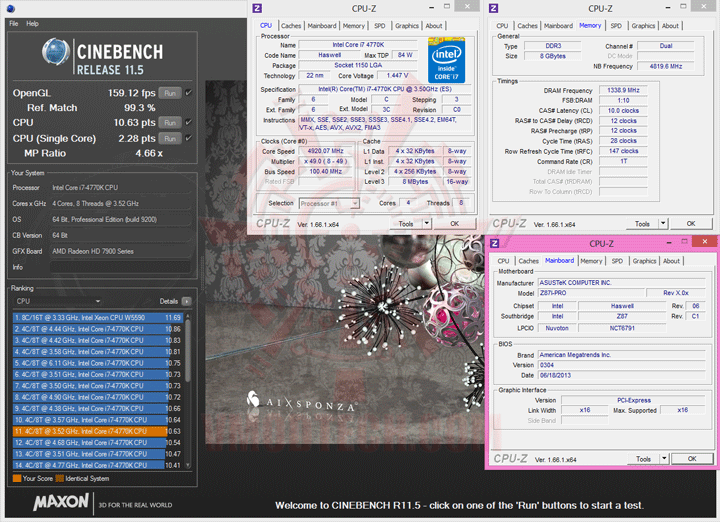The height and width of the screenshot is (522, 720).
Task: Select highlighted ranking row 11 at 3.52 GHz
Action: 98,432
